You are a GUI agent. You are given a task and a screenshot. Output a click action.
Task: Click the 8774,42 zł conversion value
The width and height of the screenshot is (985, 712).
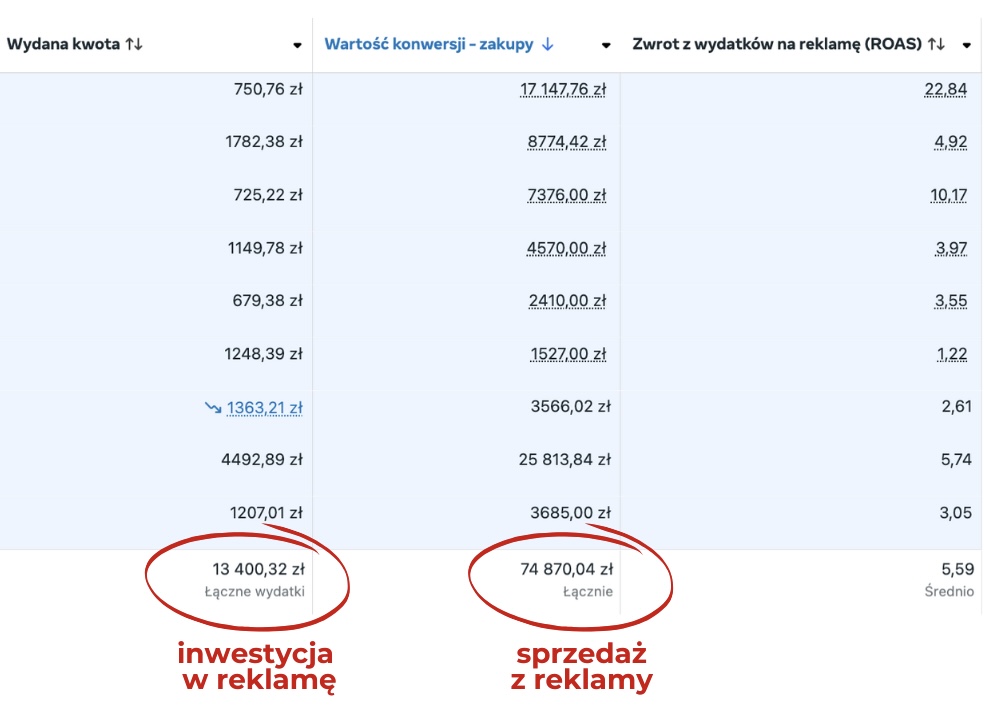(567, 143)
